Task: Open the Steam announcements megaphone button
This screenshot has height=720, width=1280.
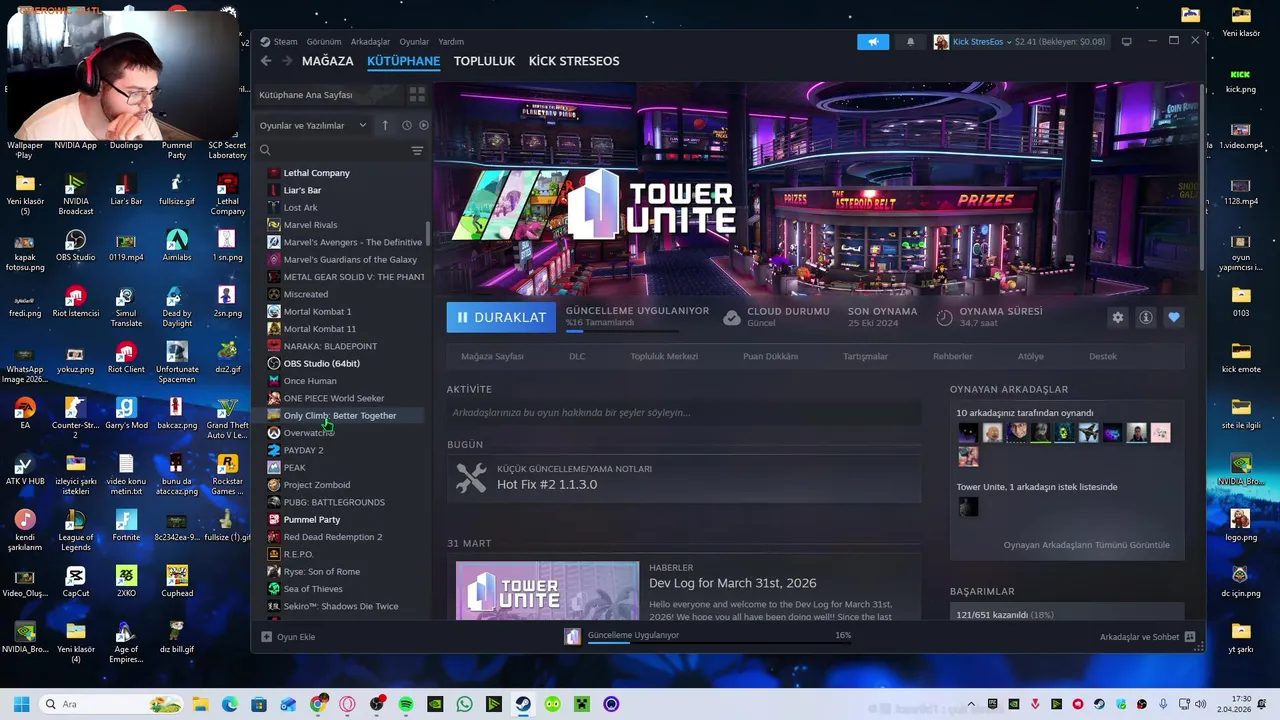Action: [x=873, y=42]
